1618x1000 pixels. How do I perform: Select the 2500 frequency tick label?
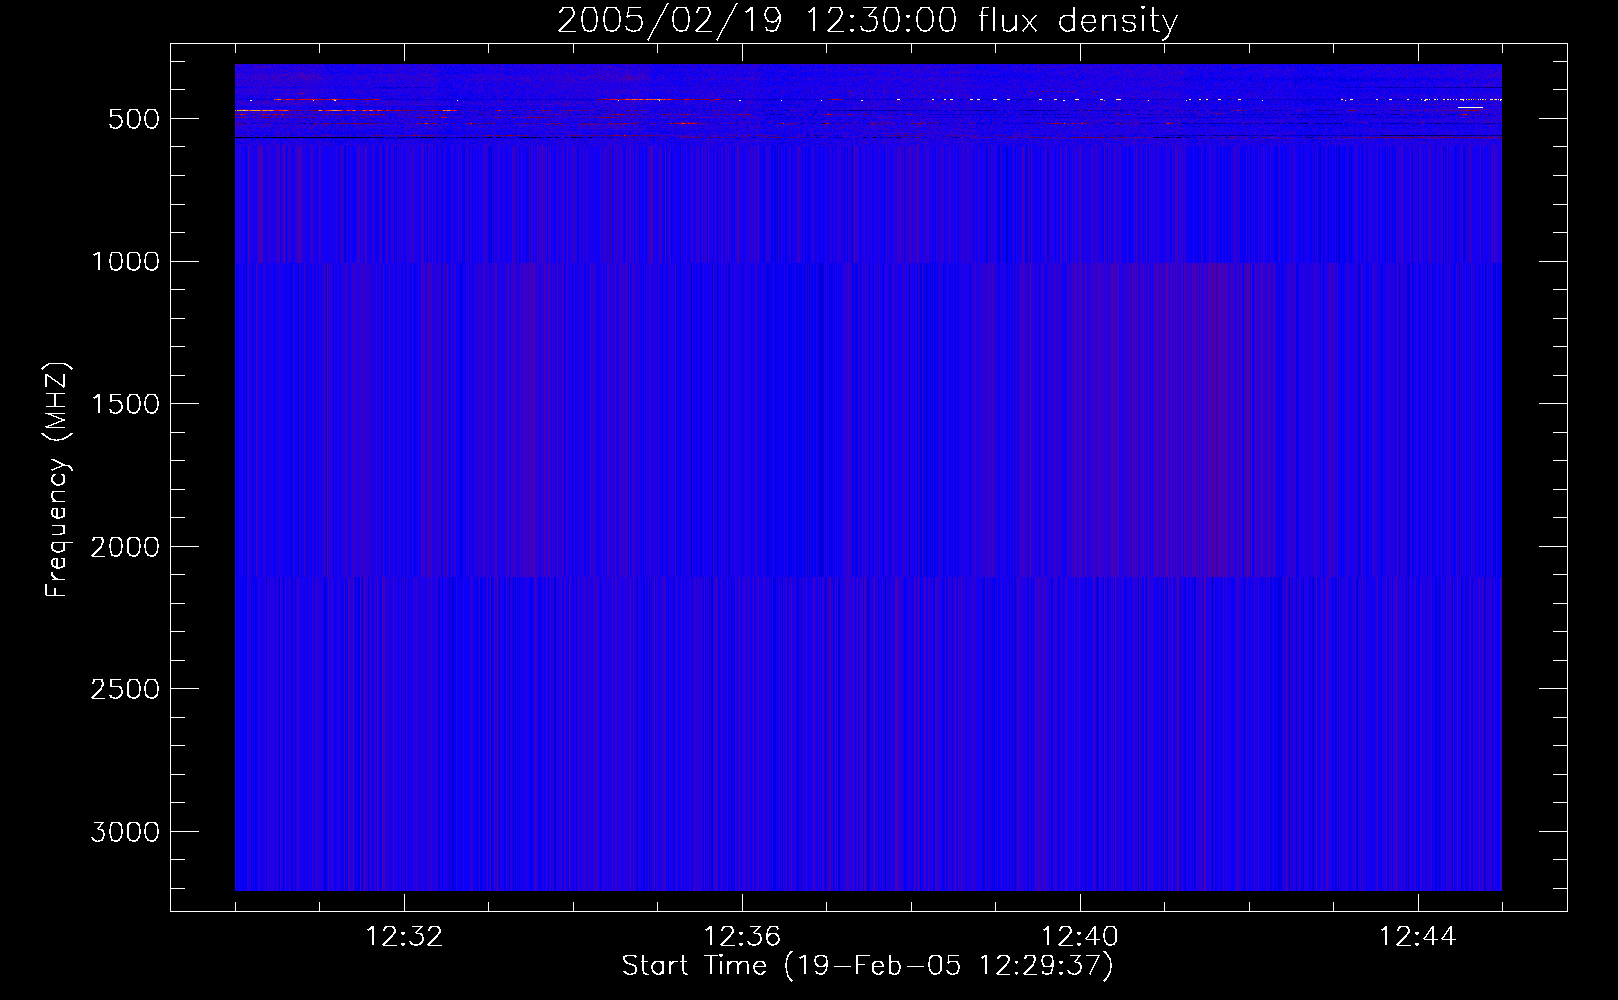[125, 689]
